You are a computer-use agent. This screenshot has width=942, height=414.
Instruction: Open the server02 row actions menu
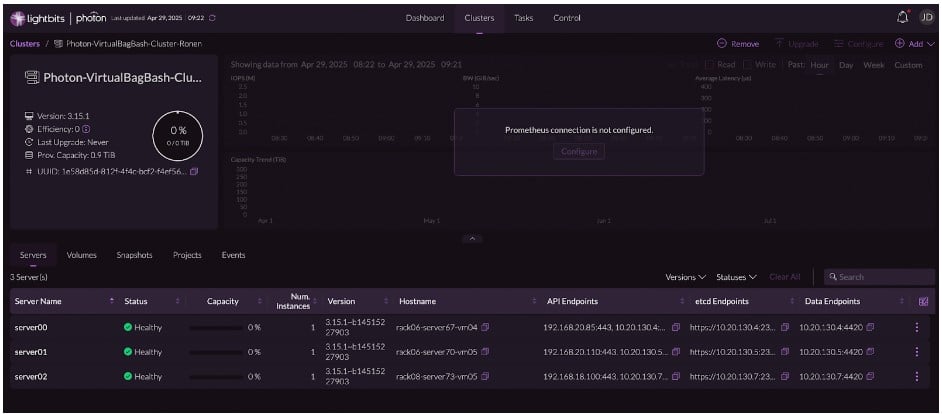point(917,377)
